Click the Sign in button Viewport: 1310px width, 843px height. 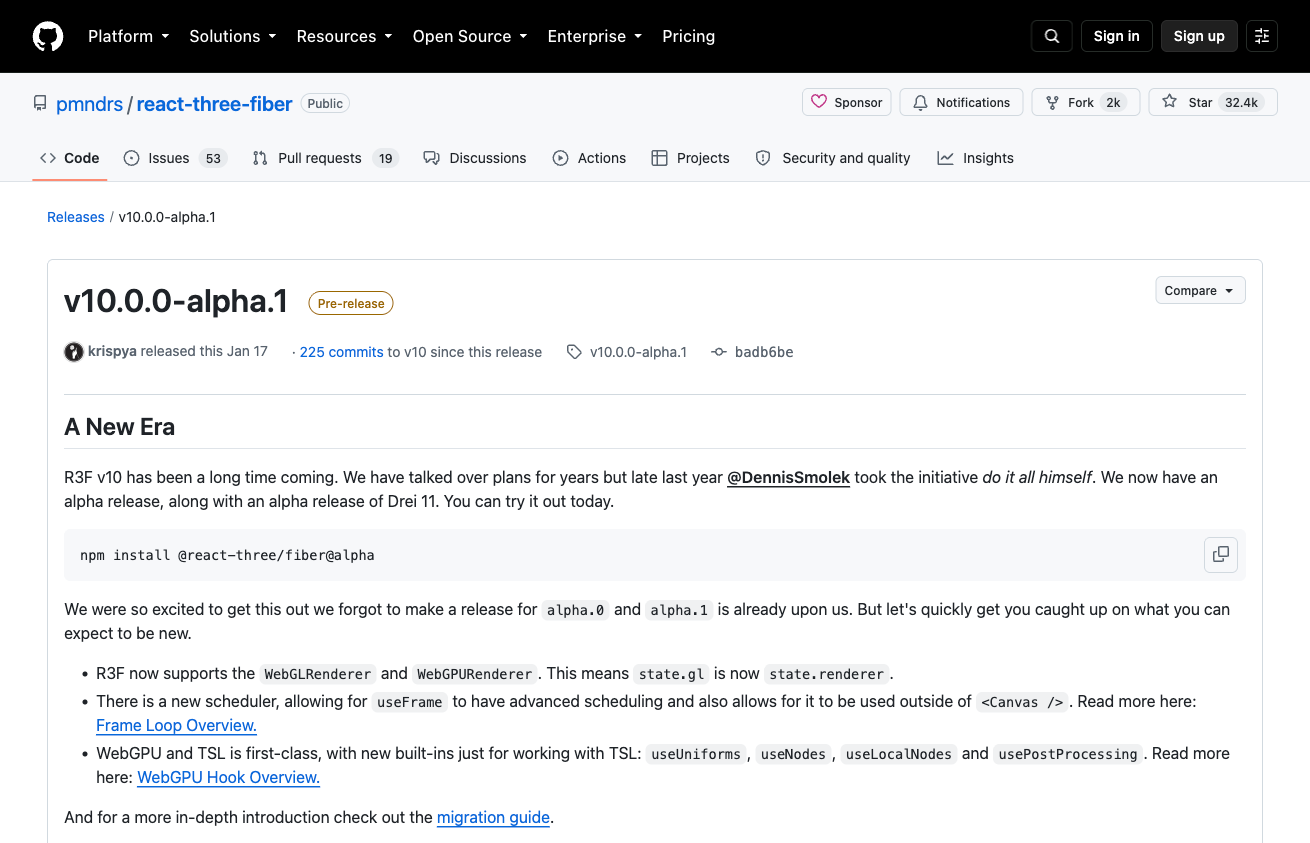pyautogui.click(x=1116, y=36)
